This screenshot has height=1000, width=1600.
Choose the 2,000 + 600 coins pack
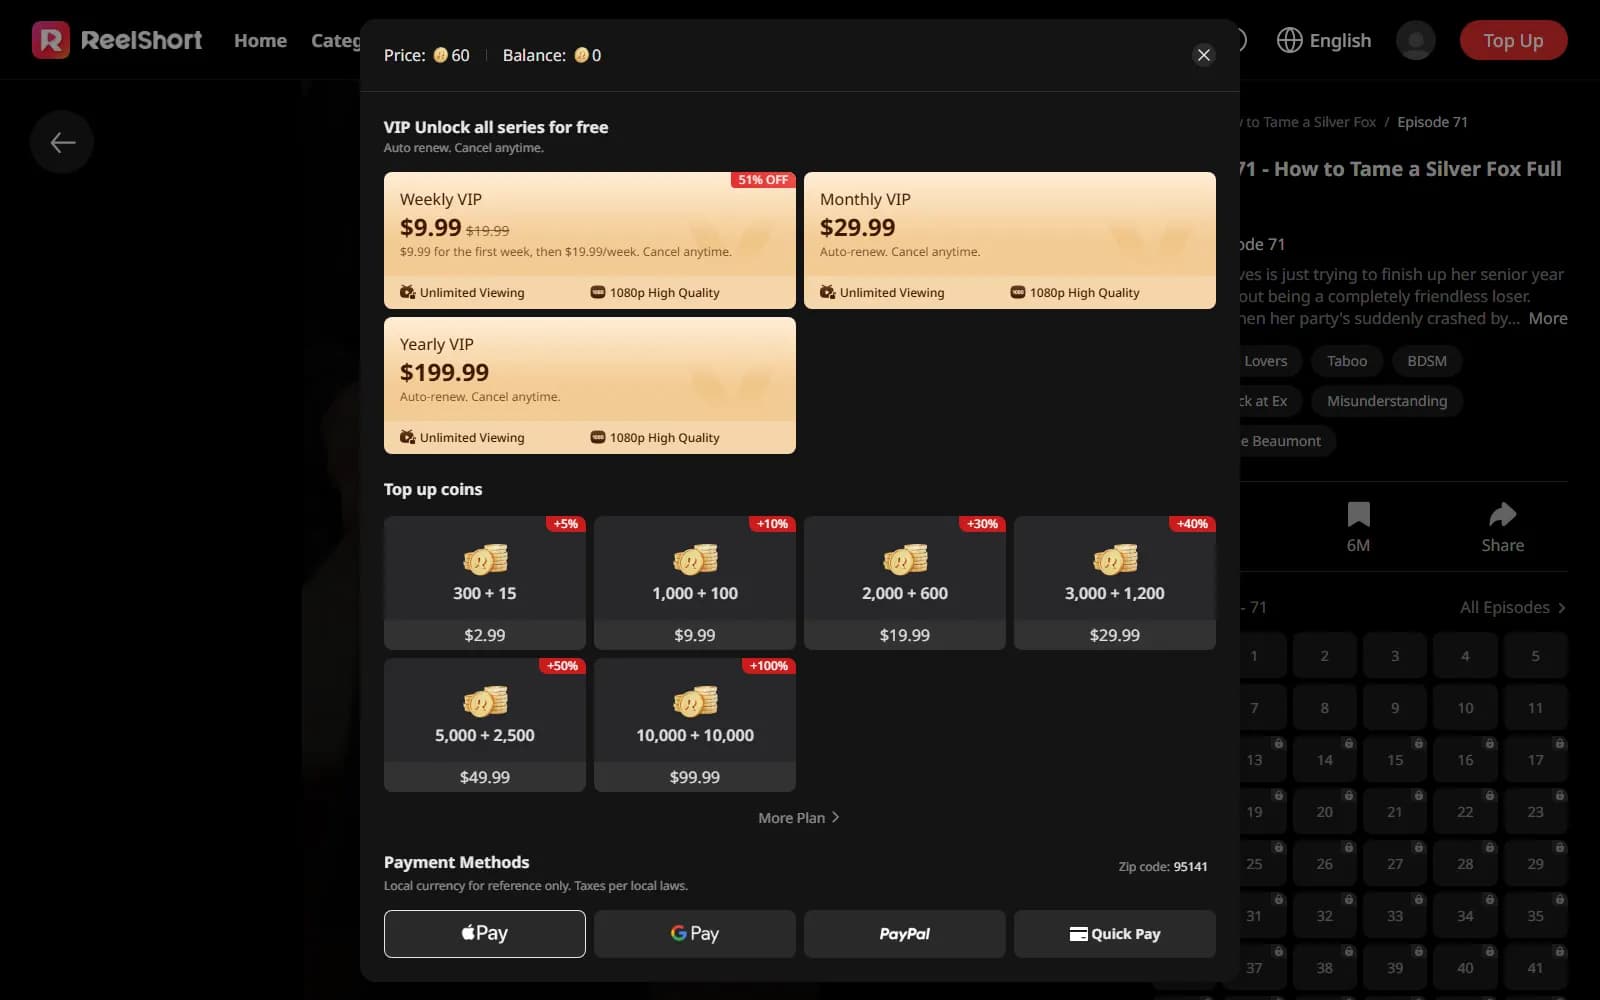tap(905, 583)
